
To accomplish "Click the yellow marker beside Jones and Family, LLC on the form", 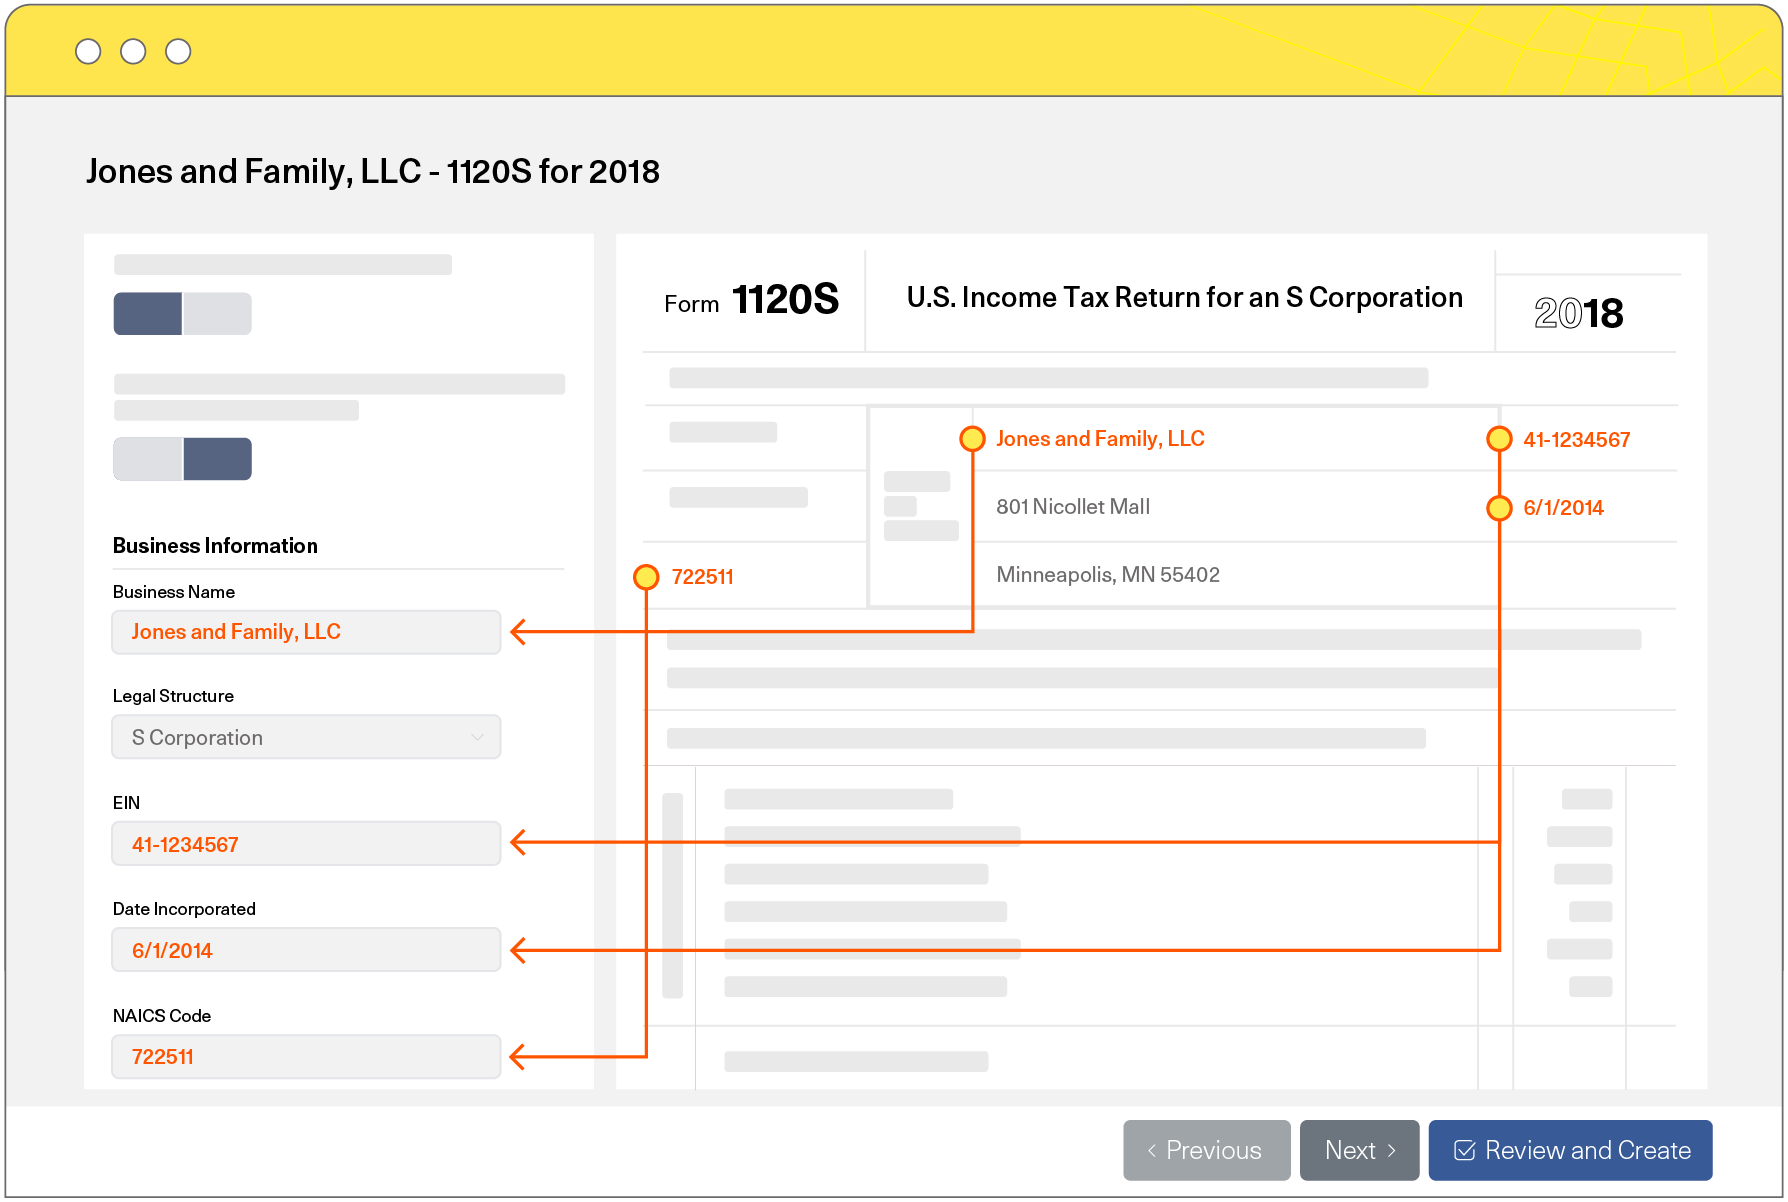I will tap(972, 439).
